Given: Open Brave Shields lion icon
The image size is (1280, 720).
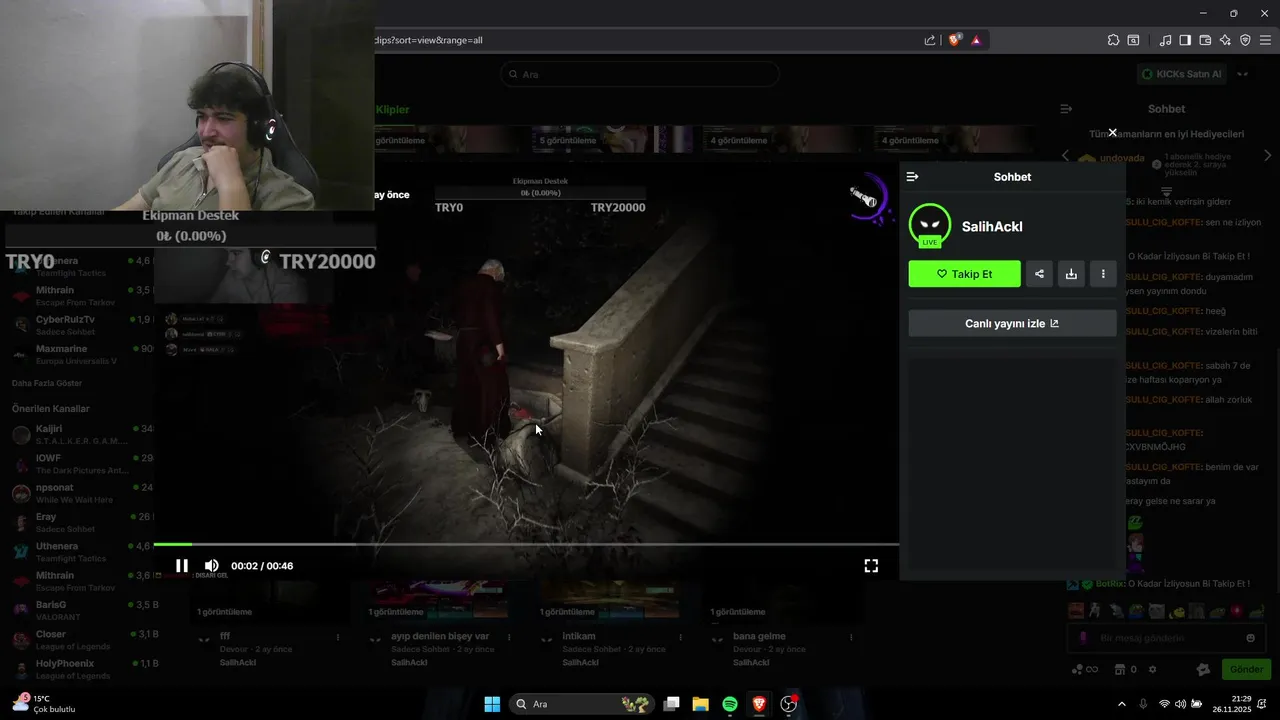Looking at the screenshot, I should pos(954,40).
